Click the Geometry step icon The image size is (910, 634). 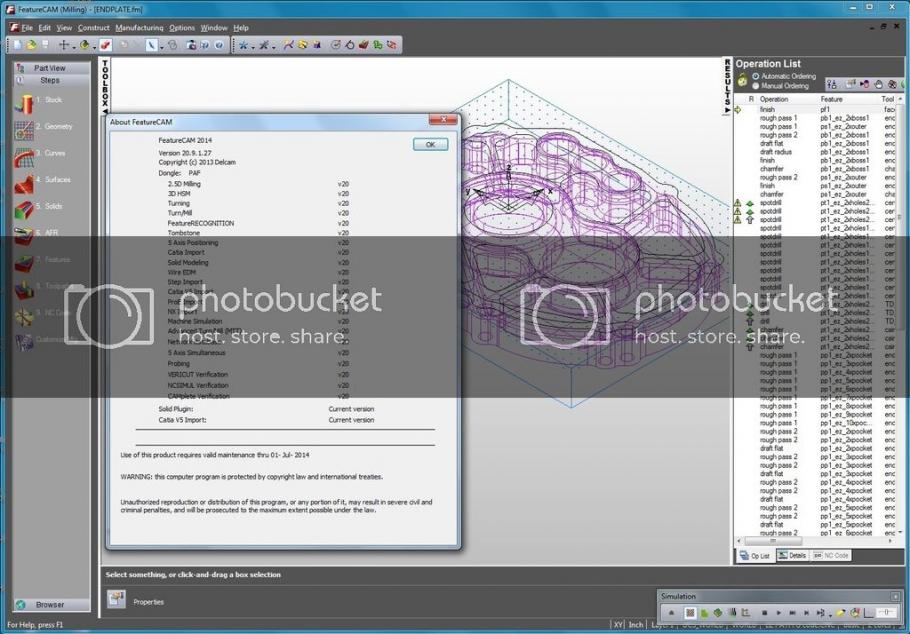click(x=24, y=131)
